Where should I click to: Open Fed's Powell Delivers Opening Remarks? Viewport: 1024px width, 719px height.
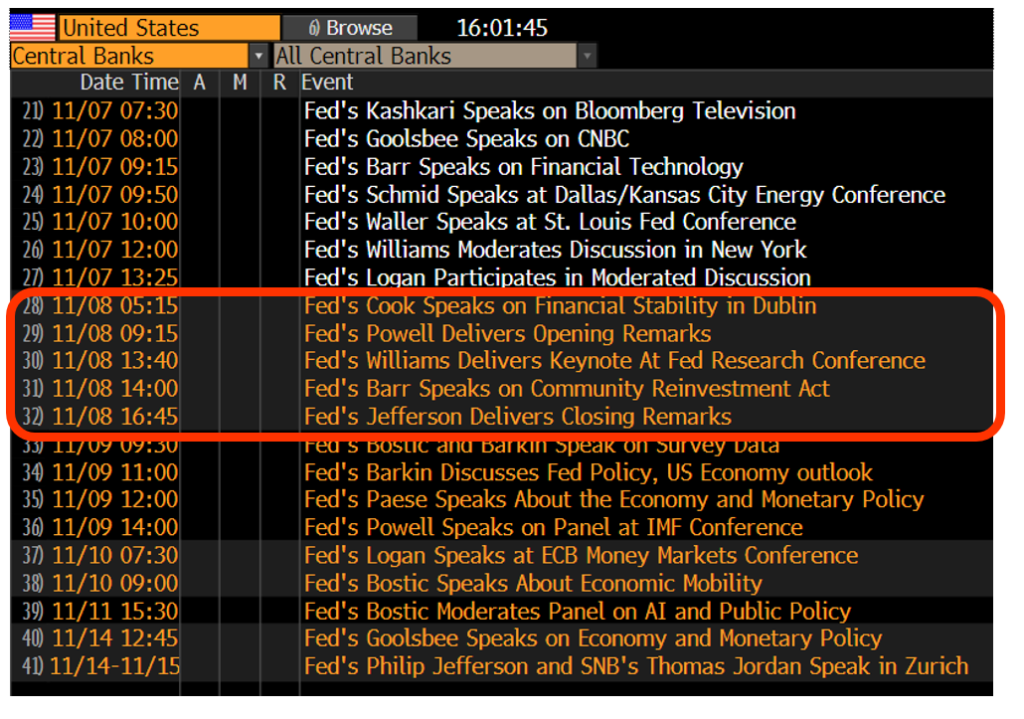pos(507,334)
